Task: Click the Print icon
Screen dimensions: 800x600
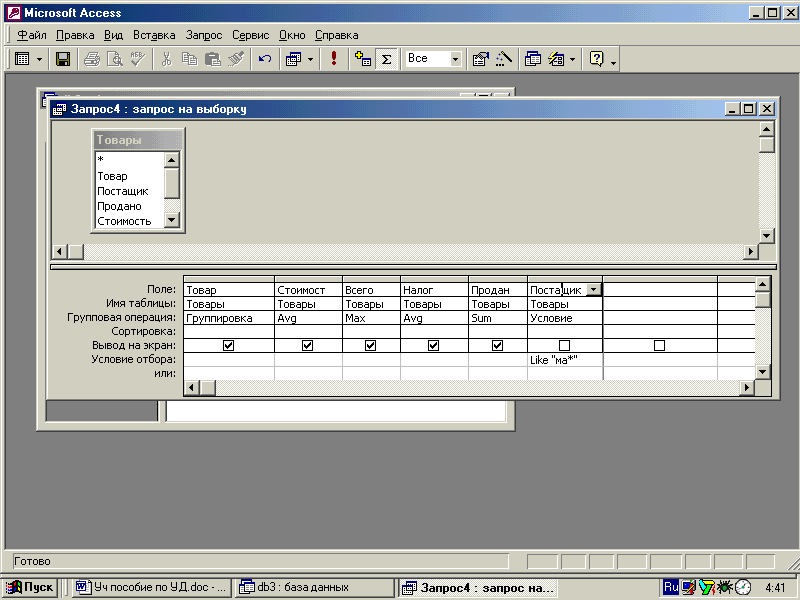Action: (92, 59)
